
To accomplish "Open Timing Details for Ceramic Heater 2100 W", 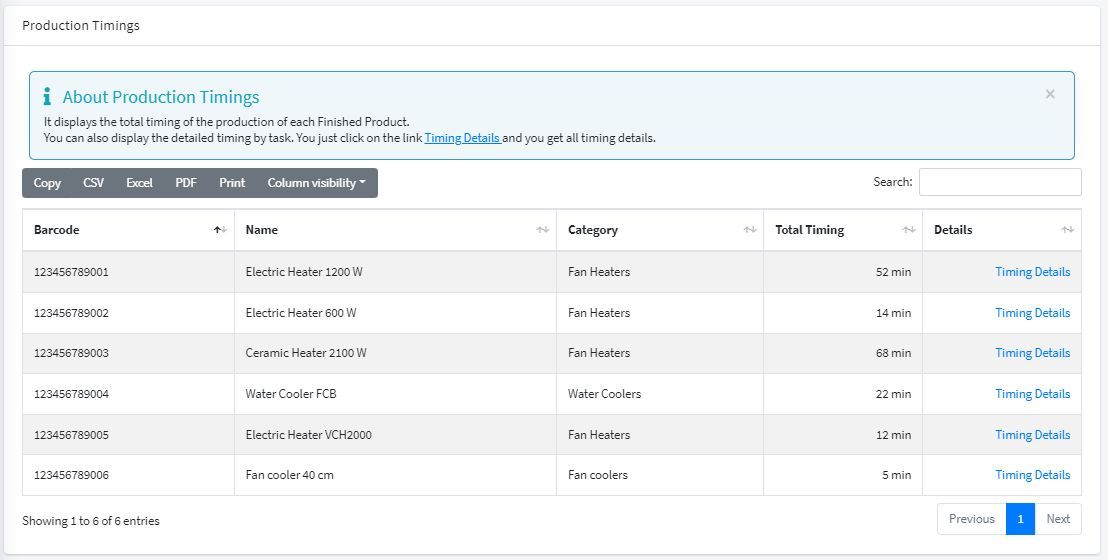I will coord(1032,353).
